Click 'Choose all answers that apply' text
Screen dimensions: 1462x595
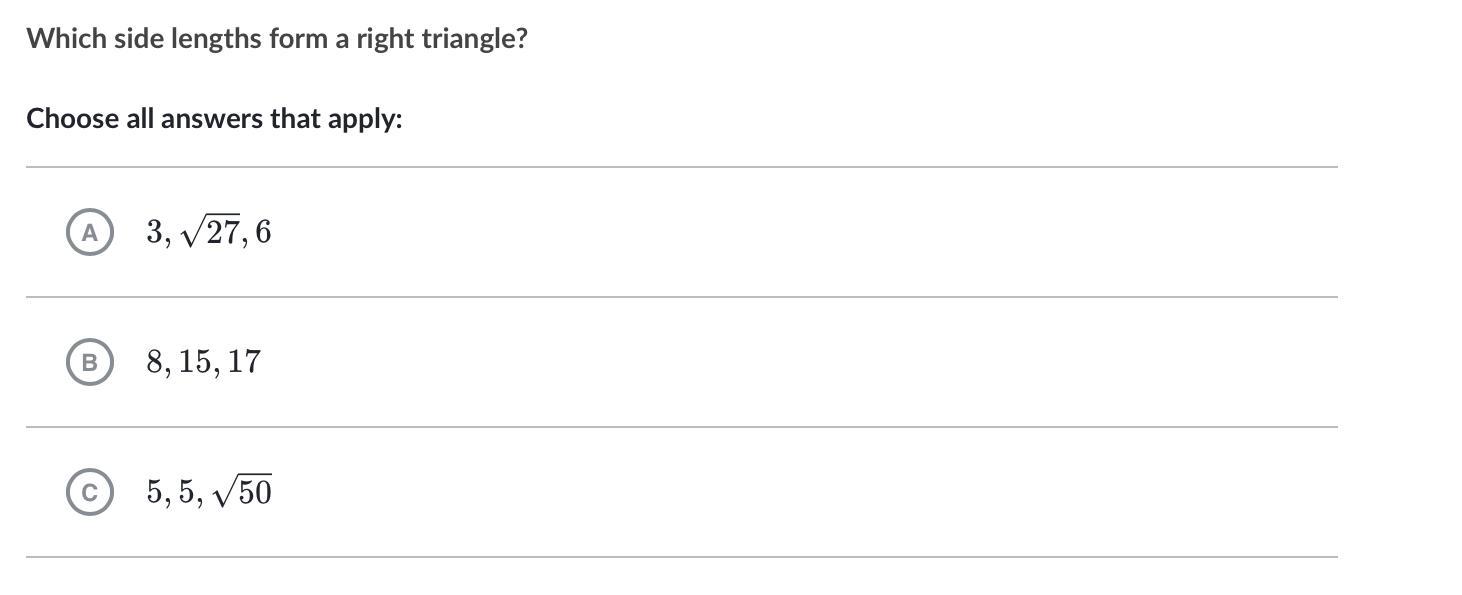[x=214, y=119]
